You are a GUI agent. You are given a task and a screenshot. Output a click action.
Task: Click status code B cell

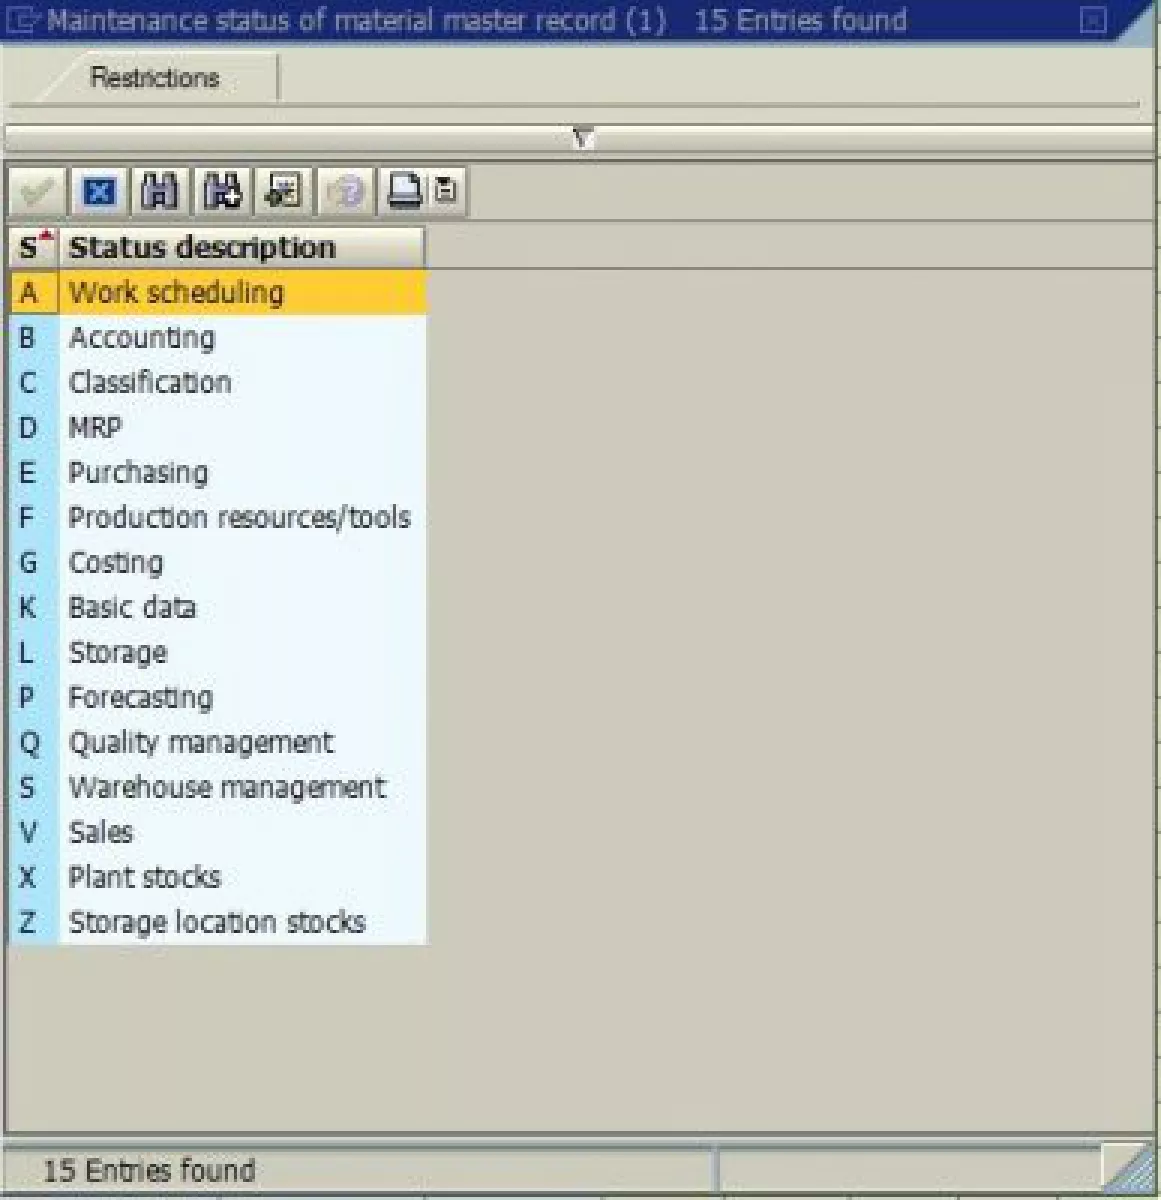34,337
